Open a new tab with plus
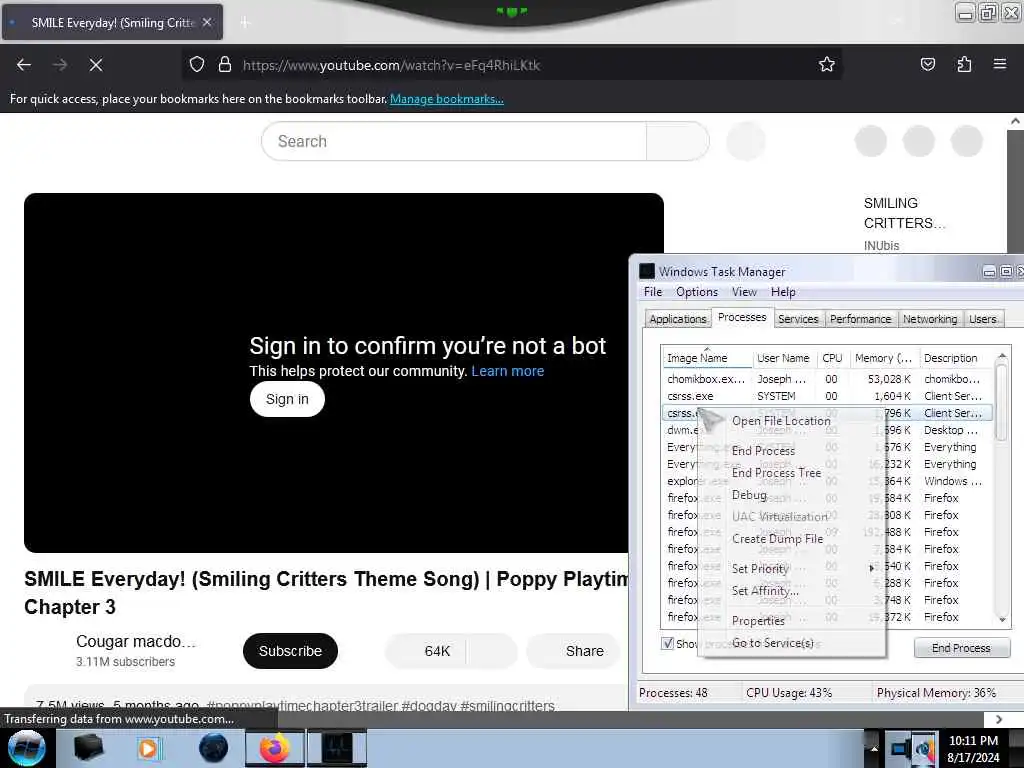Screen dimensions: 1024x768 (x=245, y=22)
